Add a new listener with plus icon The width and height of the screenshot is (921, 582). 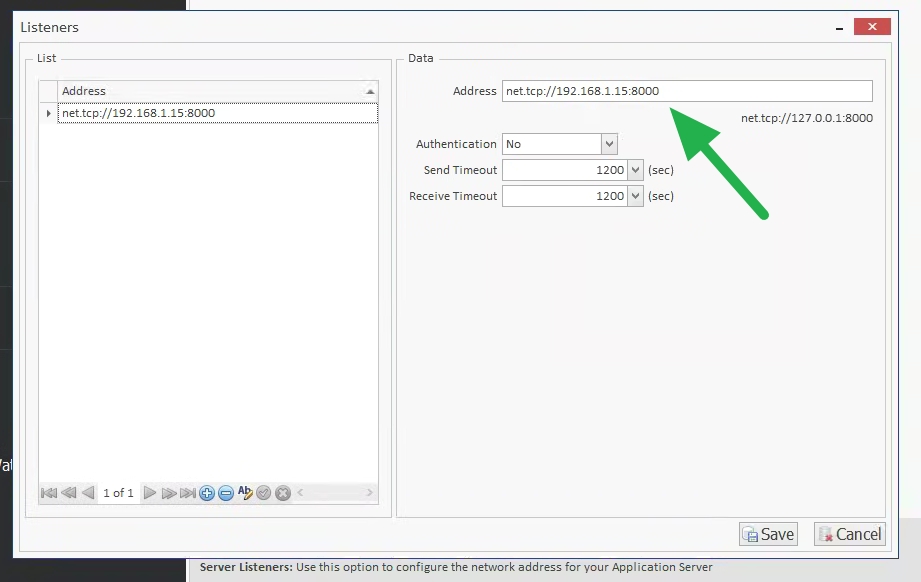click(207, 493)
